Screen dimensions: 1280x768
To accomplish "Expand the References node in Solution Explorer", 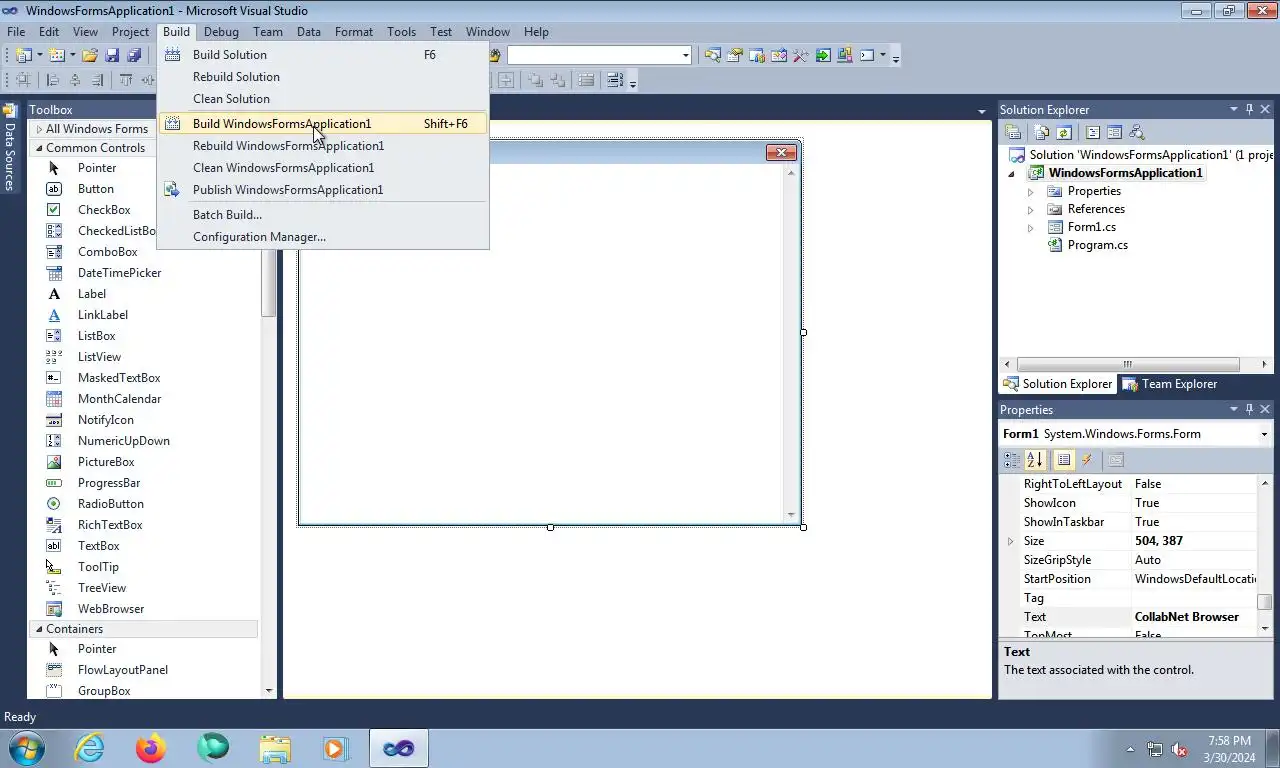I will pos(1031,209).
